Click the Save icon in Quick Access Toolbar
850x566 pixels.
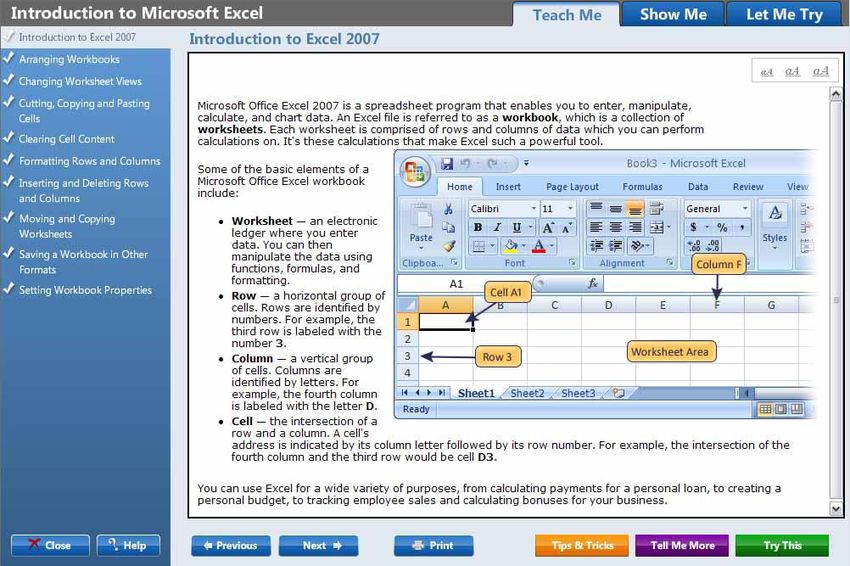447,163
